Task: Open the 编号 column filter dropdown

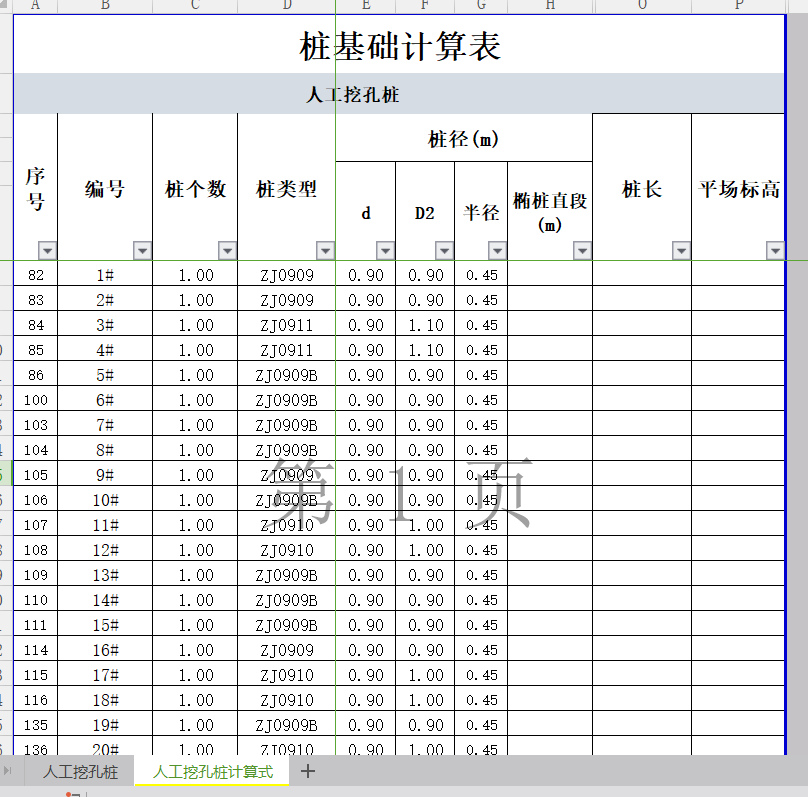Action: tap(142, 250)
